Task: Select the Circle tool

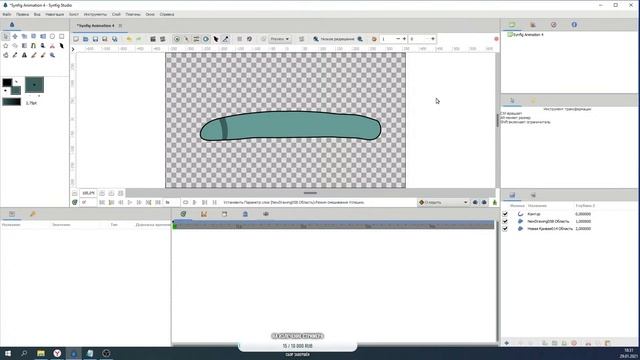Action: [52, 36]
